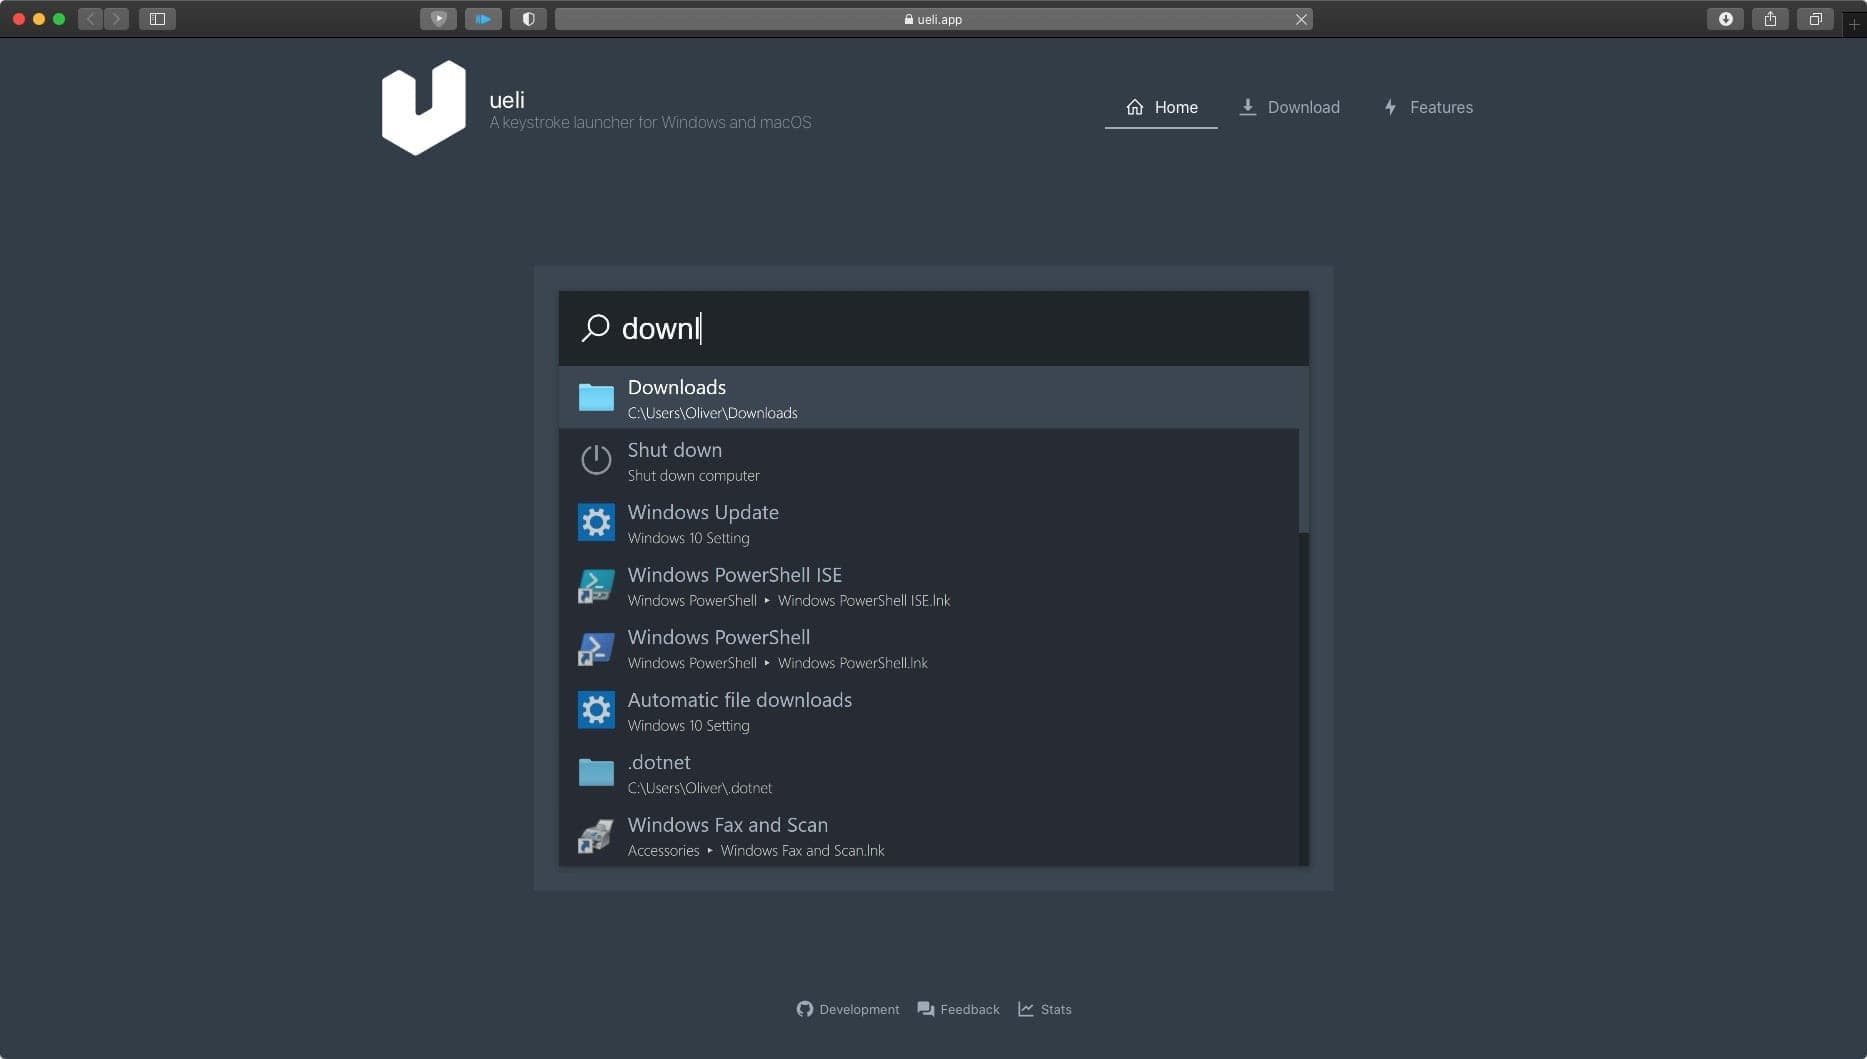Click the download arrow icon beside Download
The width and height of the screenshot is (1867, 1059).
(x=1247, y=107)
